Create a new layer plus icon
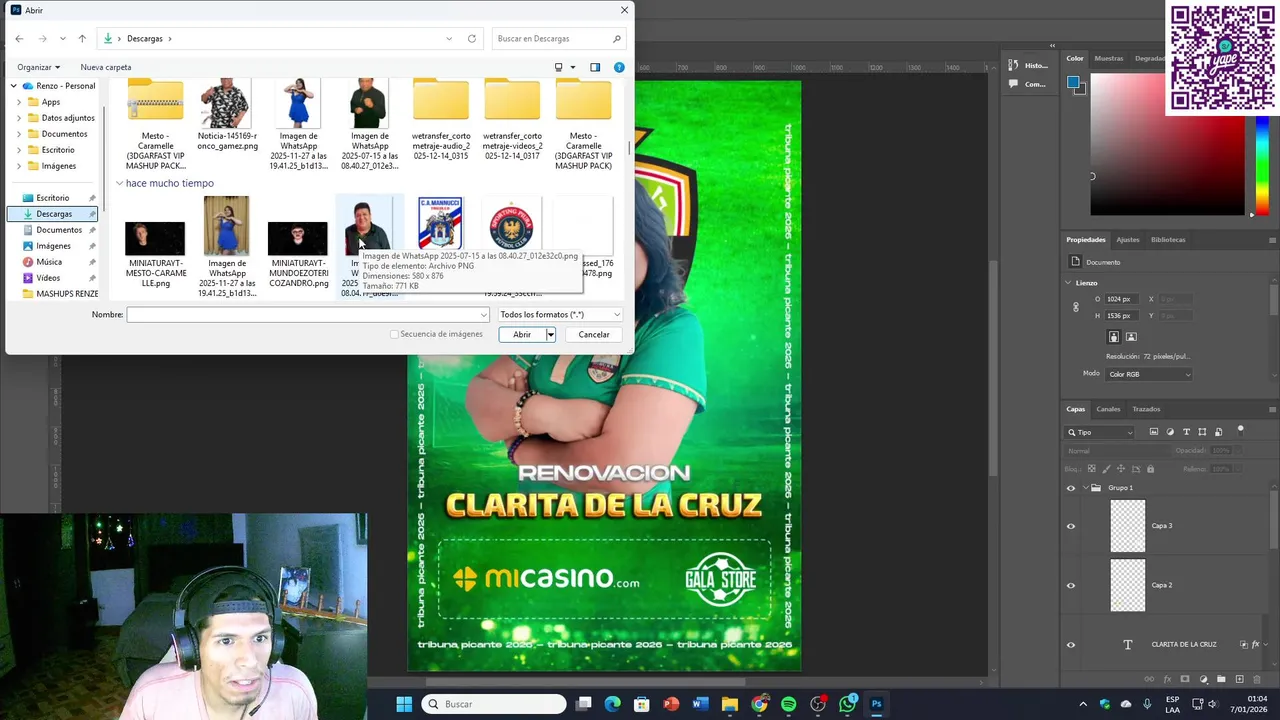 tap(1239, 680)
